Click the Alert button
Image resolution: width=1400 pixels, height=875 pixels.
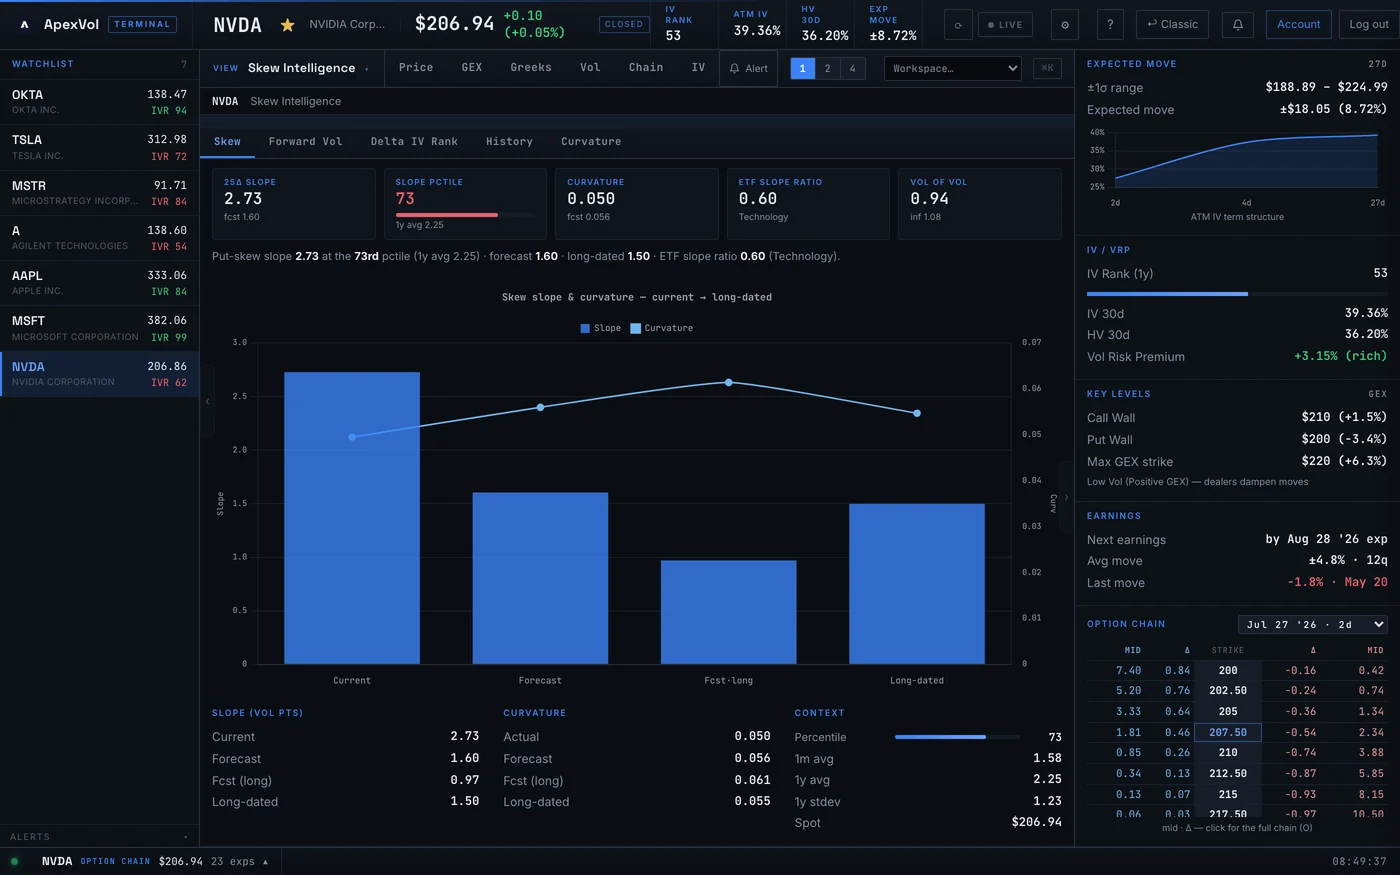748,68
